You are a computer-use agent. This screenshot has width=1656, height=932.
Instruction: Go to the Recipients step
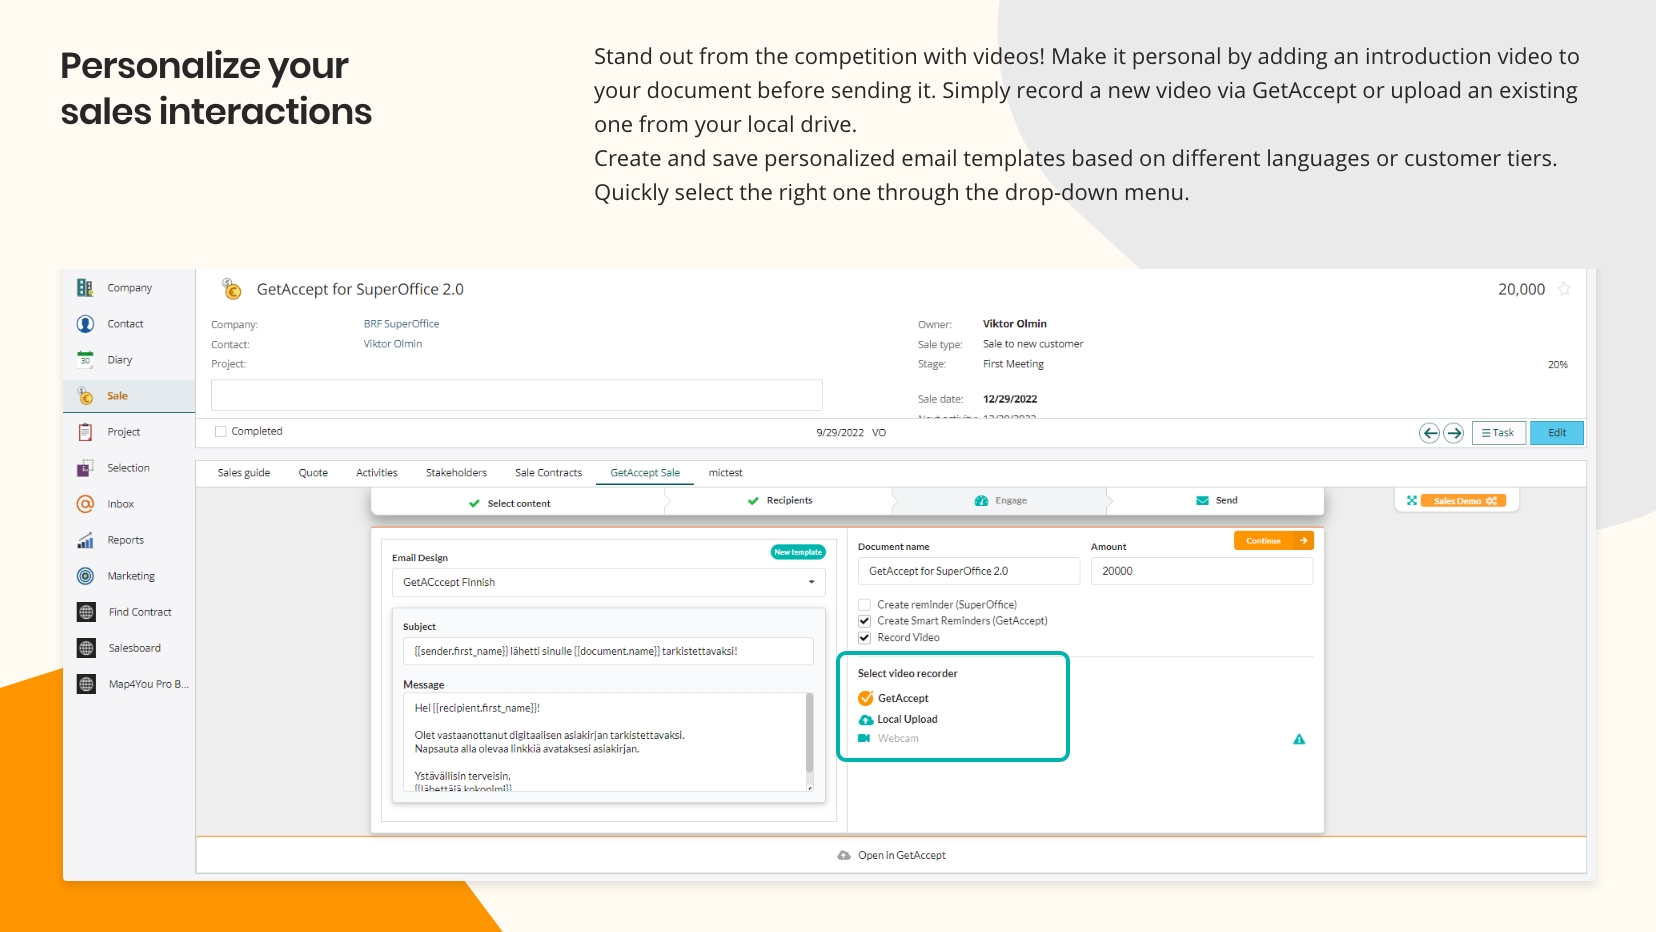(780, 500)
